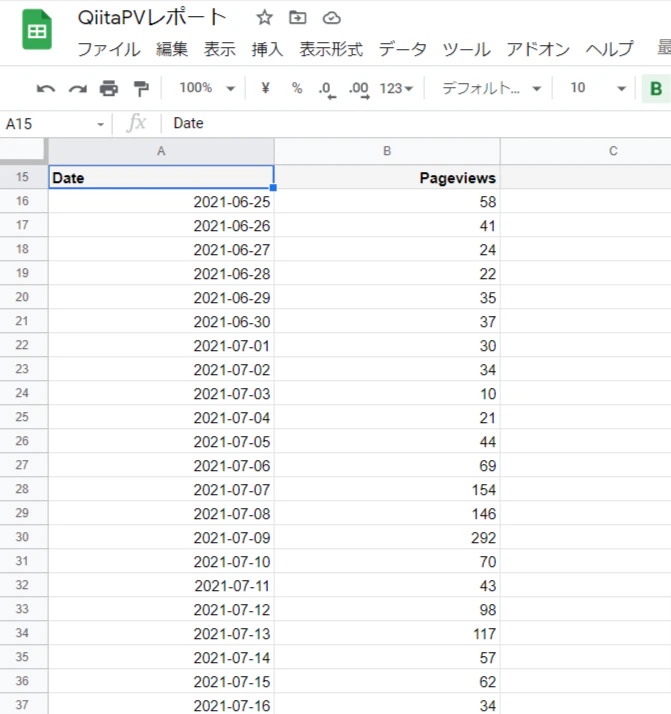Select row 15 header
Image resolution: width=671 pixels, height=714 pixels.
[23, 177]
